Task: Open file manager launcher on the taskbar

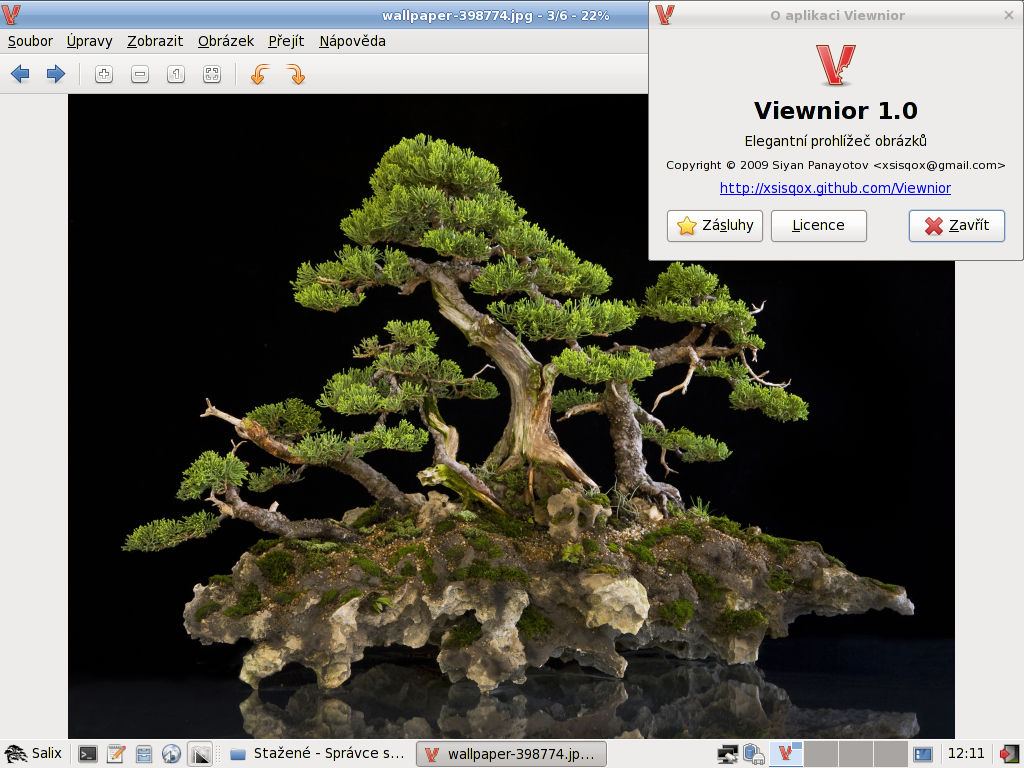Action: coord(144,754)
